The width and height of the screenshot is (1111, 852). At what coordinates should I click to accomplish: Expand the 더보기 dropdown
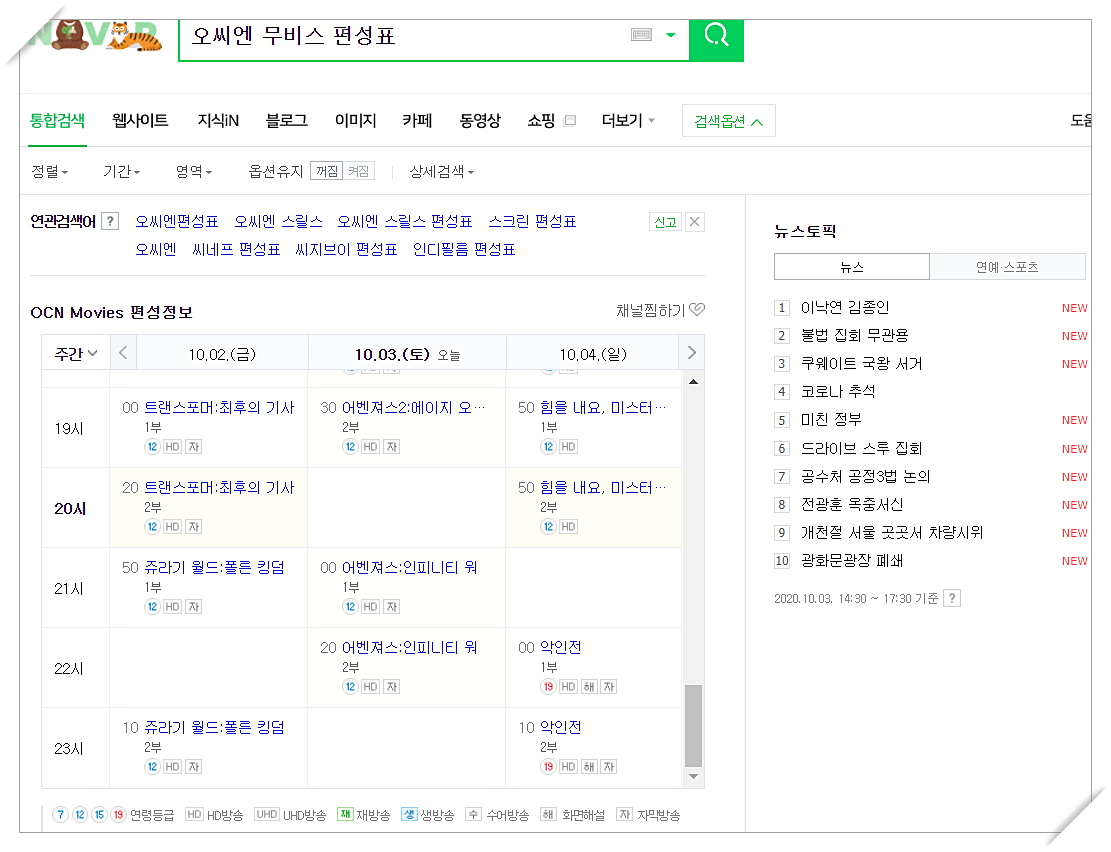tap(628, 120)
